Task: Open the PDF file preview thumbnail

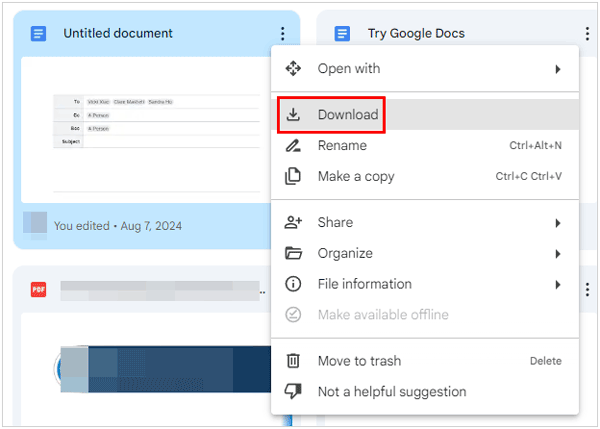Action: click(146, 369)
